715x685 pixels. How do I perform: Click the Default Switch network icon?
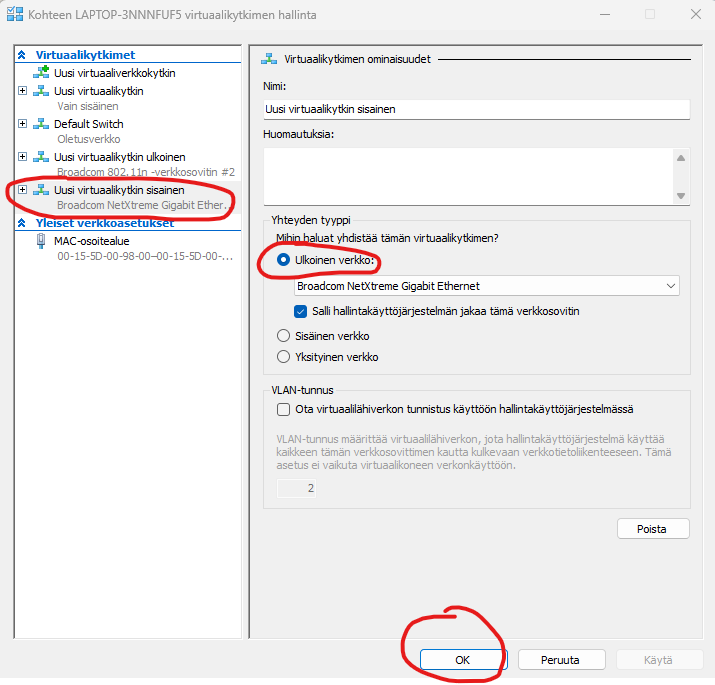pos(41,124)
